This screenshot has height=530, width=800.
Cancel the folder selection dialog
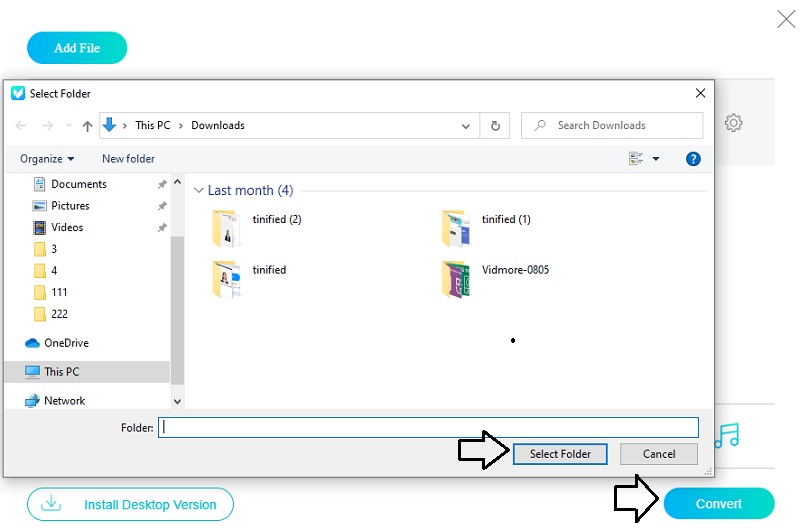(x=659, y=454)
